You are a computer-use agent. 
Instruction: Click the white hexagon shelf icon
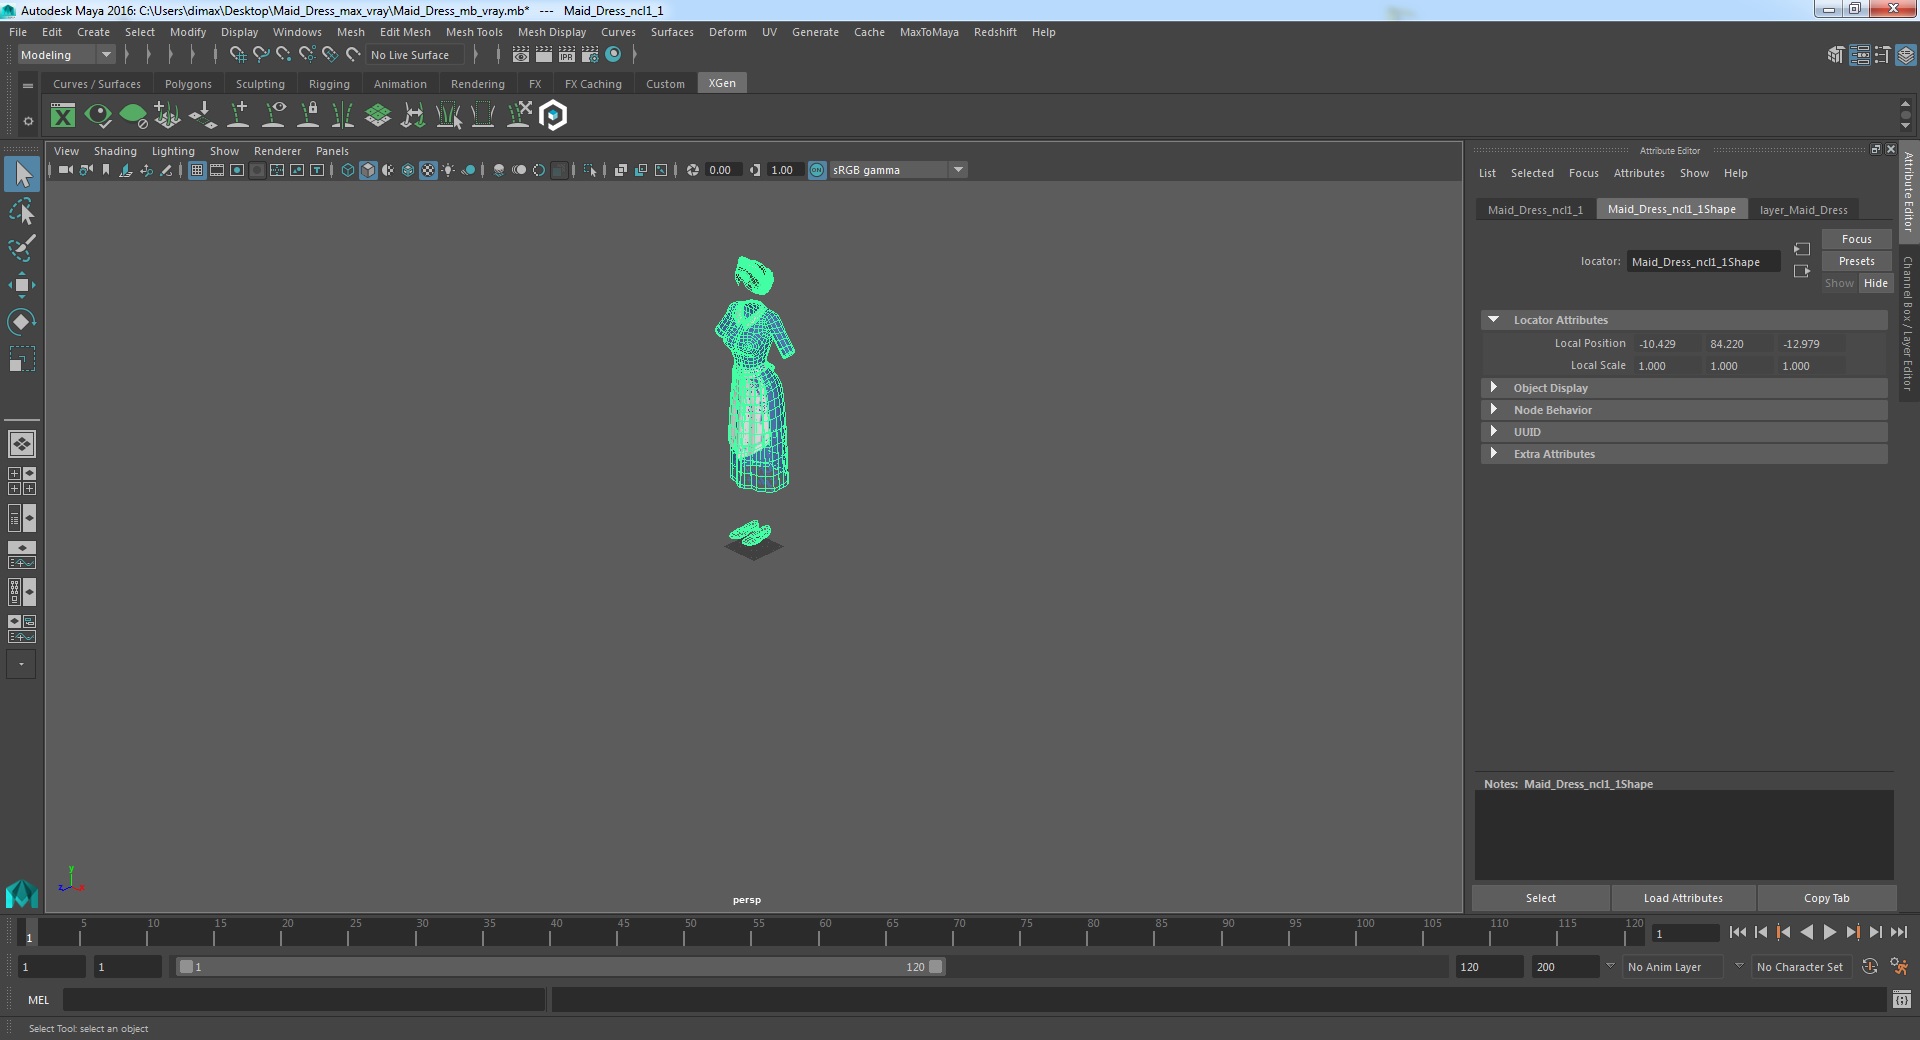point(553,116)
